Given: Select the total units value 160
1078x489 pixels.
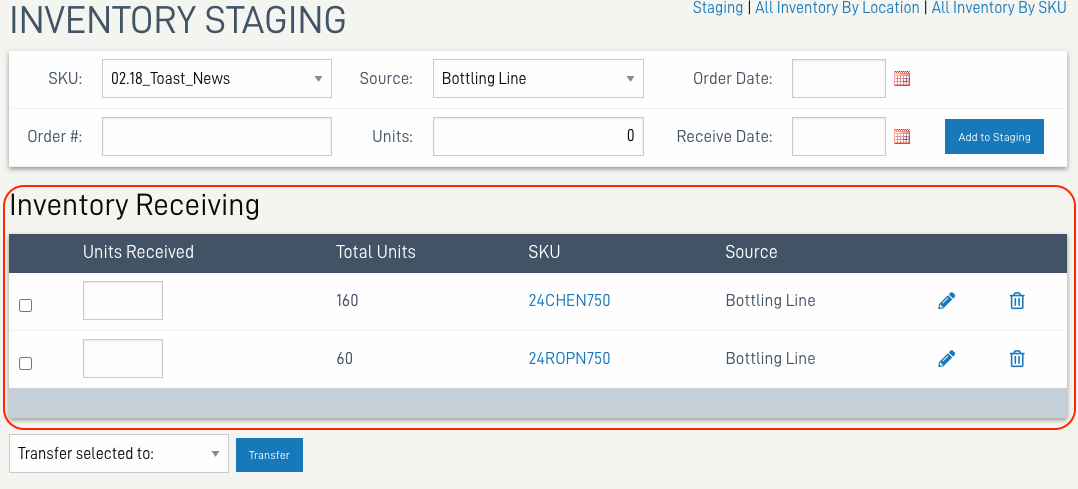Looking at the screenshot, I should coord(347,301).
